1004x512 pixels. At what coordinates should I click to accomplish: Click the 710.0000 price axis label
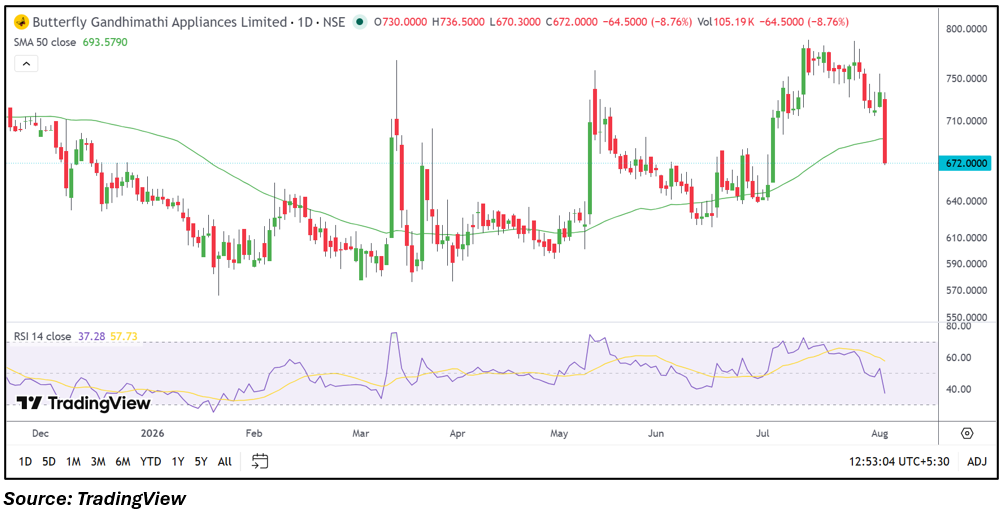(967, 121)
